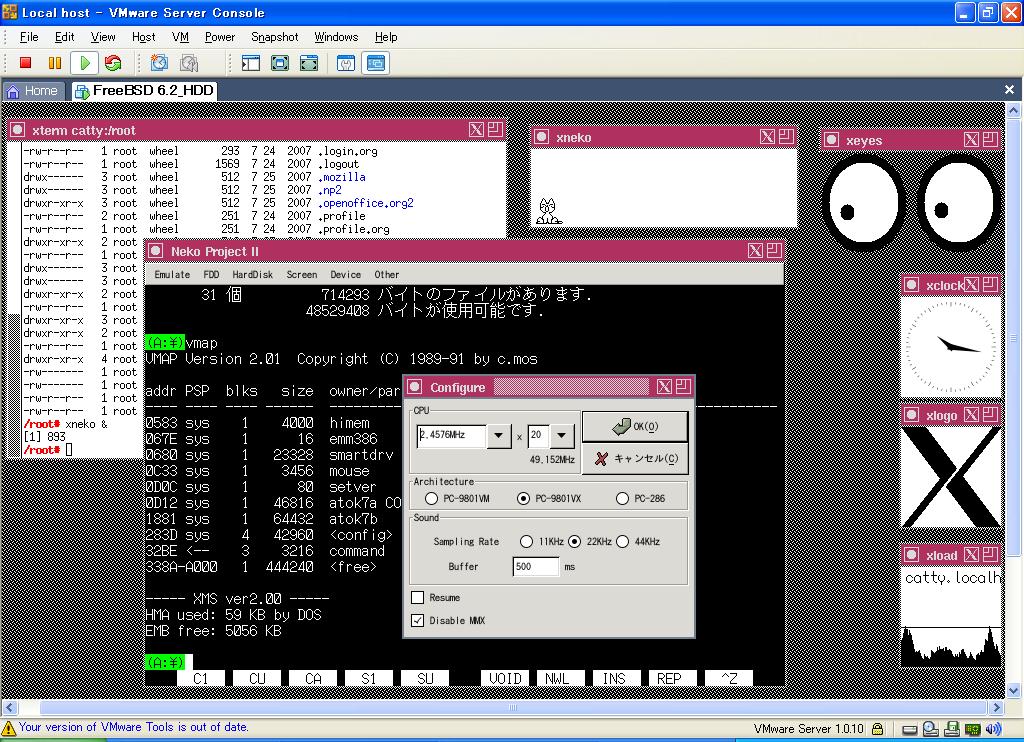Uncheck the Disable MMX checkbox

(x=418, y=621)
